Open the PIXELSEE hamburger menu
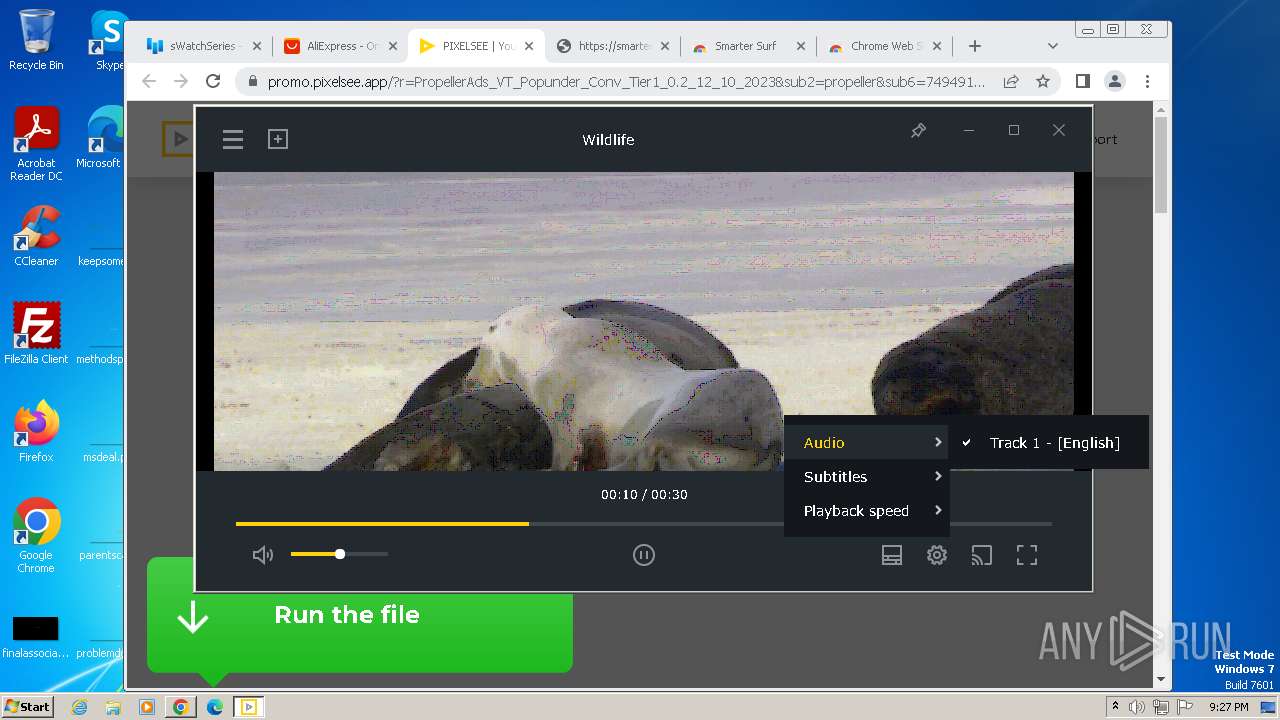The image size is (1280, 720). tap(233, 140)
